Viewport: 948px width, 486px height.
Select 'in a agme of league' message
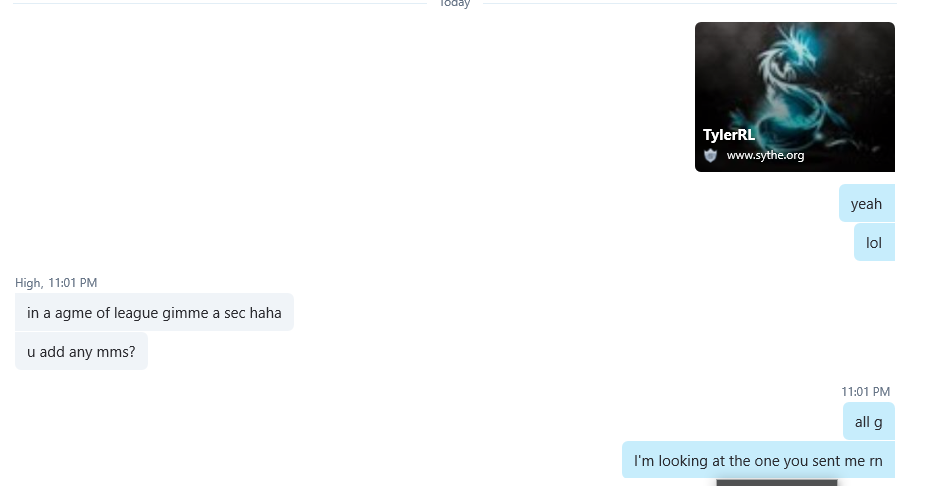point(154,313)
